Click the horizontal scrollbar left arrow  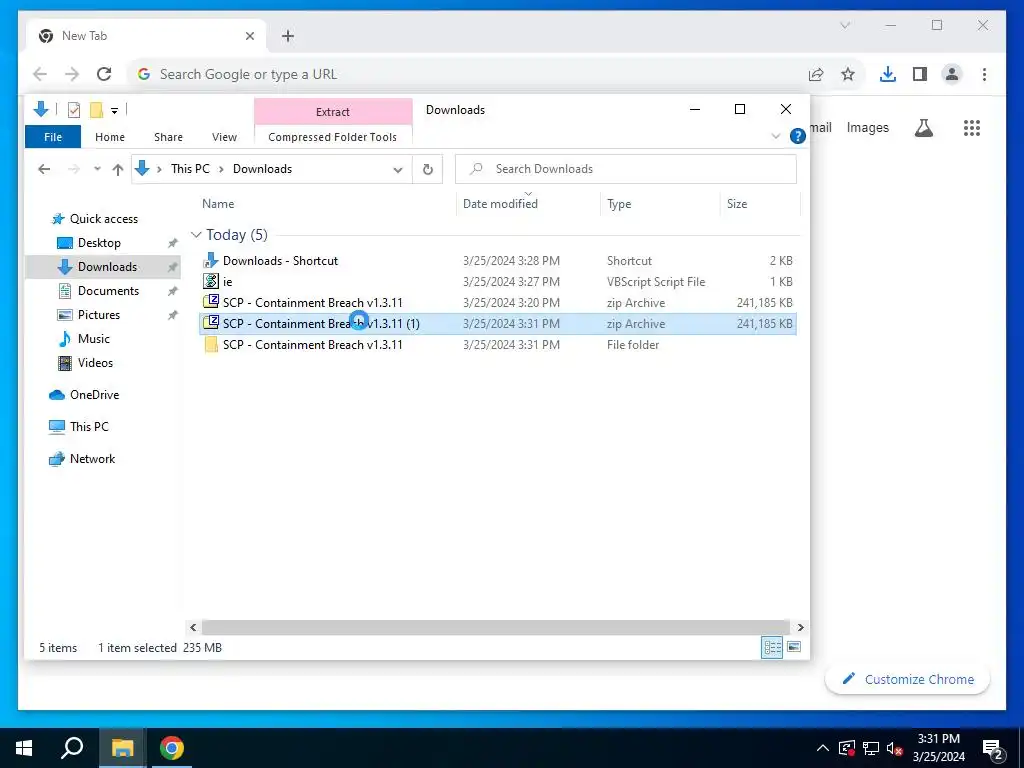193,627
